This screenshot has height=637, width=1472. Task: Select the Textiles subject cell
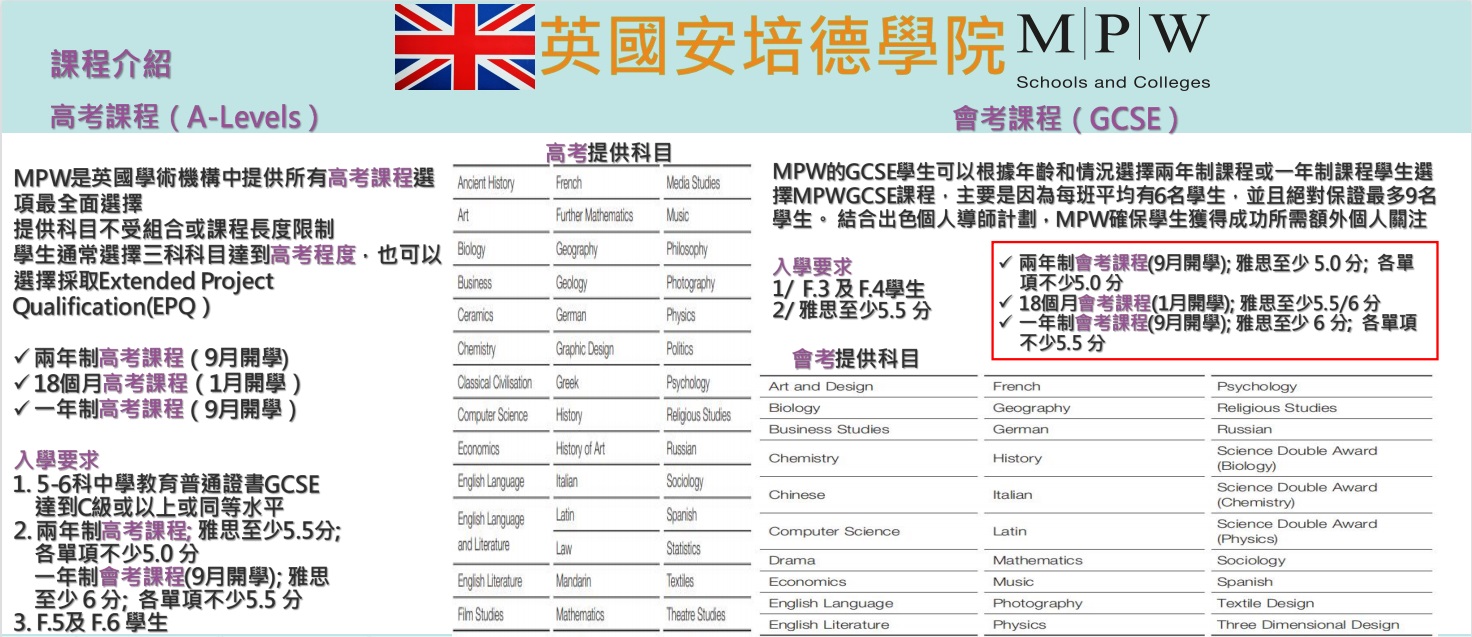(680, 581)
